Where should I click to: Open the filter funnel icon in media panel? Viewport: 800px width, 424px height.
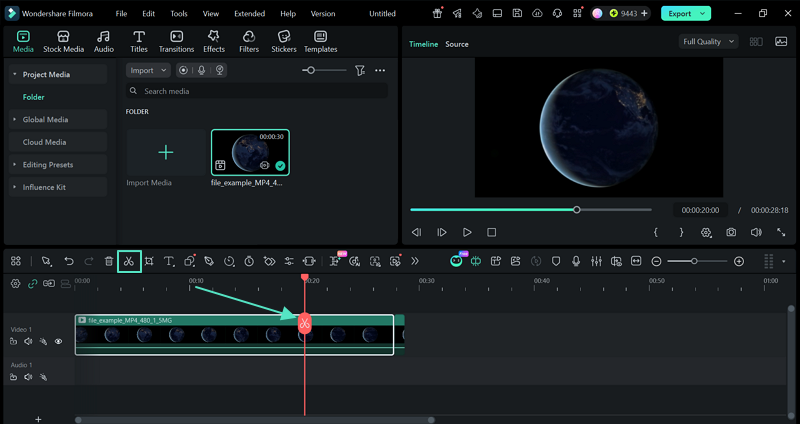pyautogui.click(x=360, y=70)
